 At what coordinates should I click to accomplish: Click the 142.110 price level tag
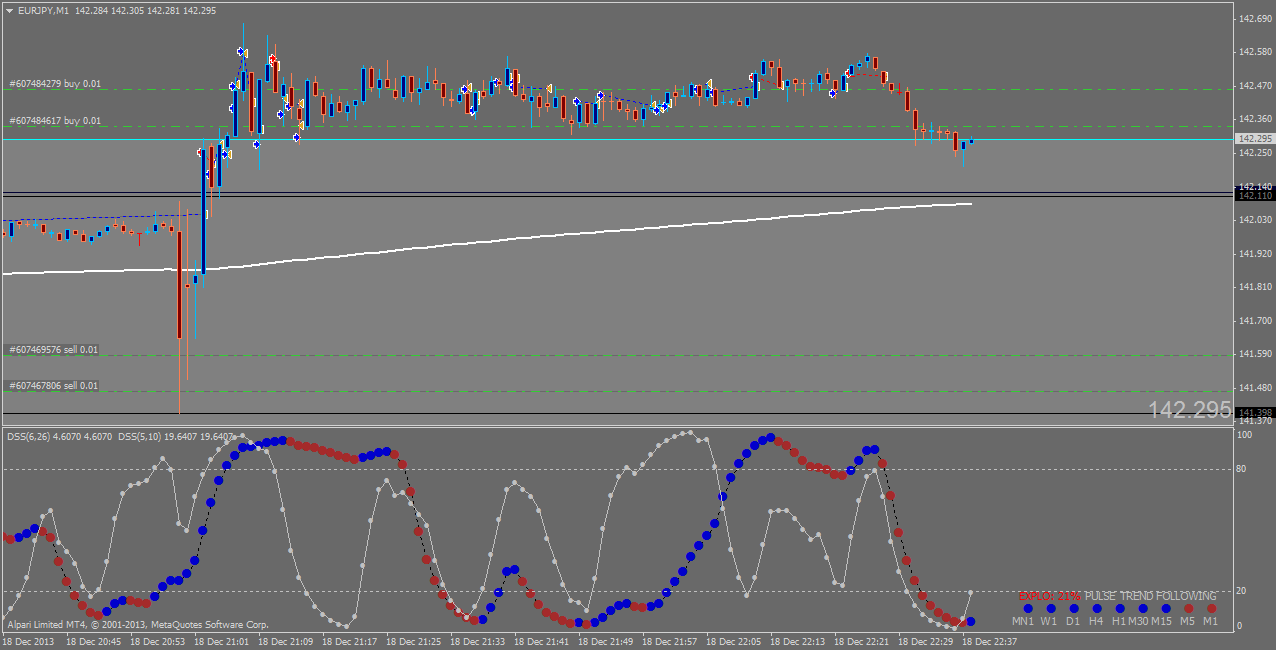click(x=1254, y=196)
